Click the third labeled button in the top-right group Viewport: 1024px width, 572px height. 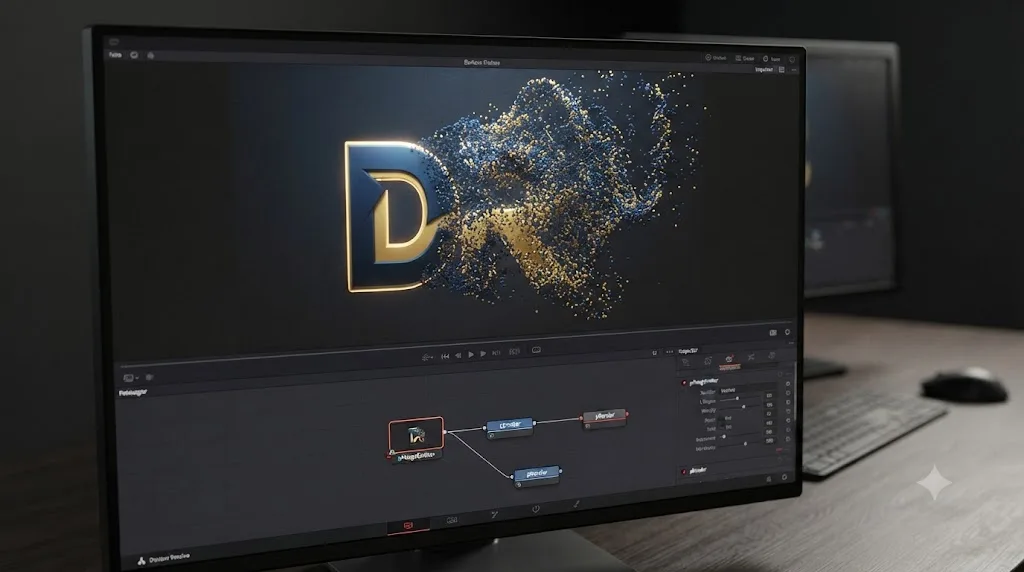click(x=771, y=59)
